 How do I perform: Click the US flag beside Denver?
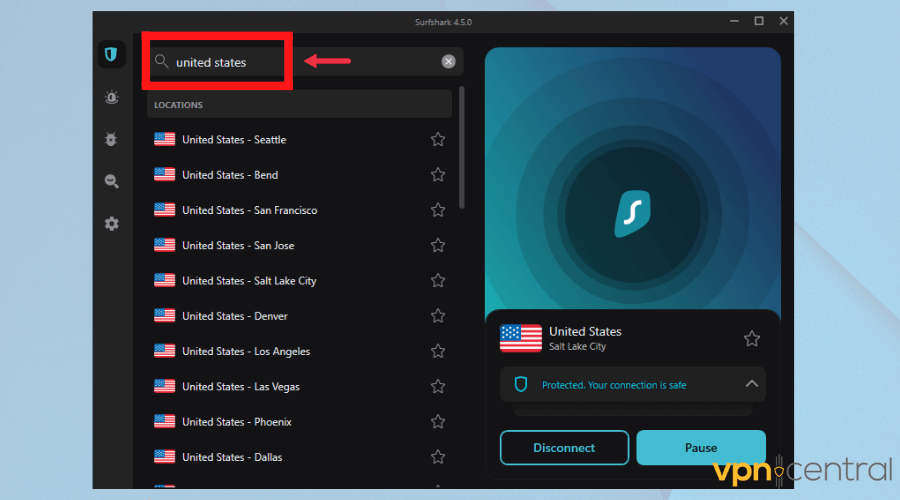coord(165,315)
